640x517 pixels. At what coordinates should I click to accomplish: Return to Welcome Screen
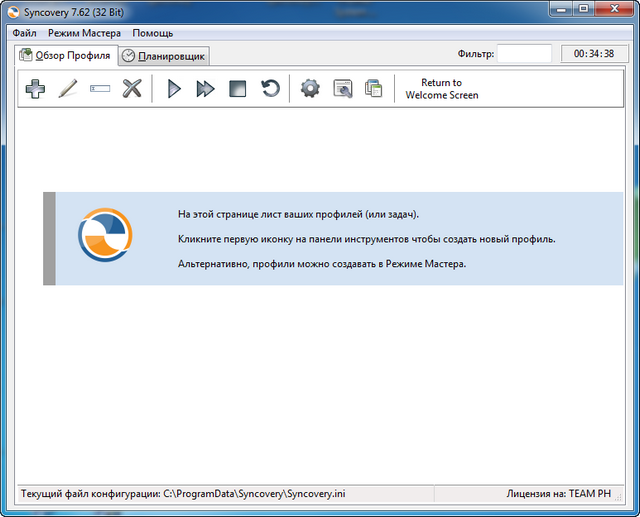point(441,89)
